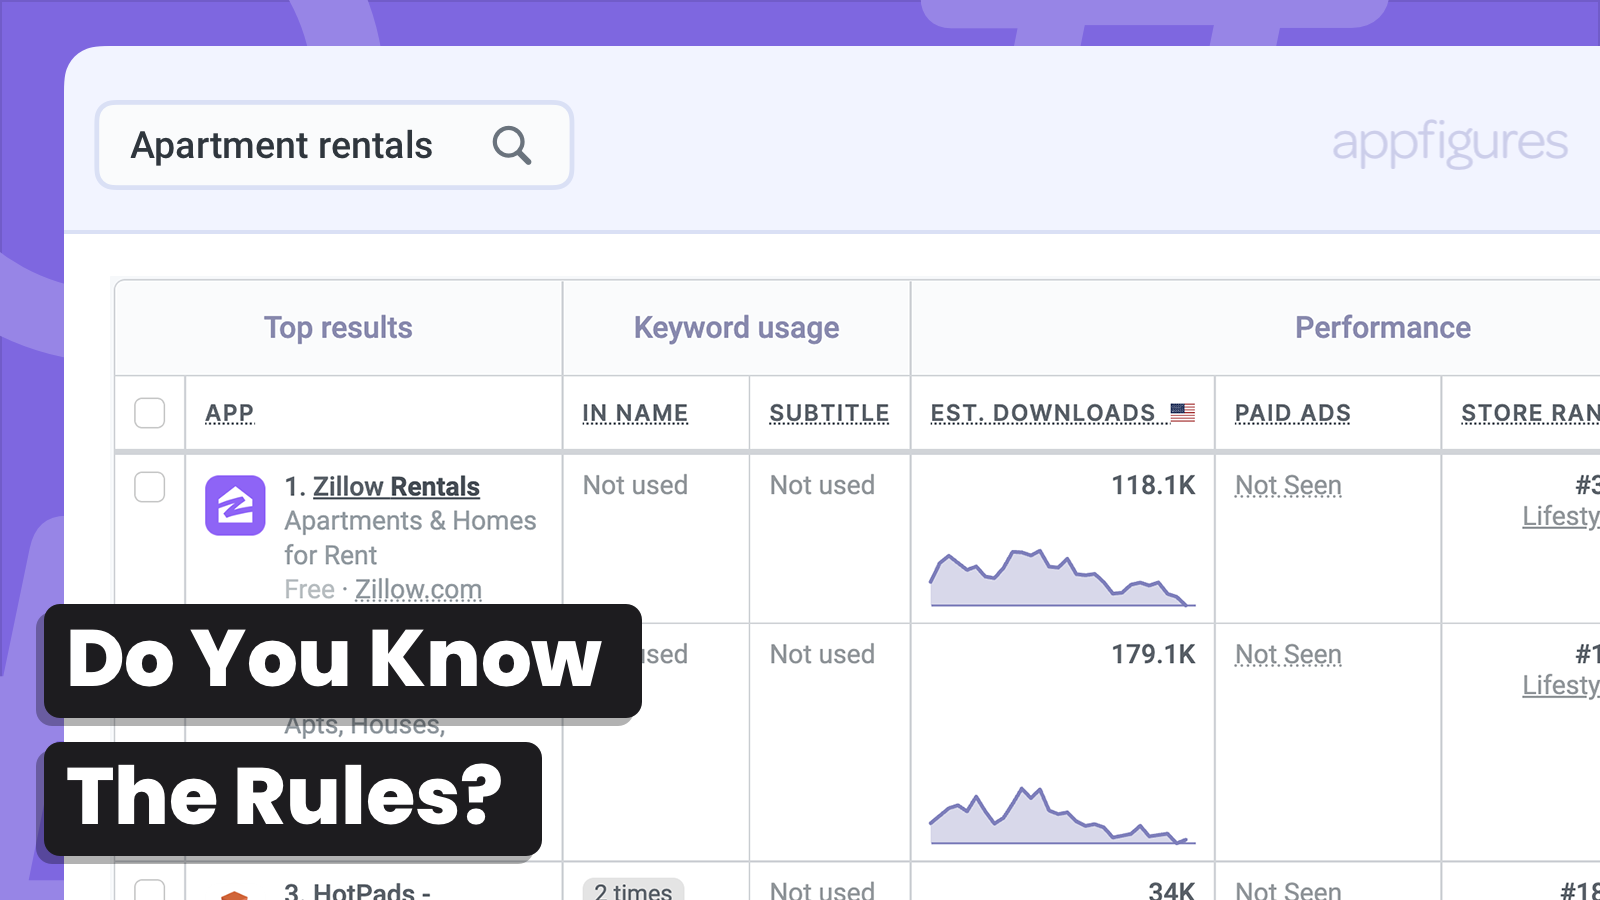Click the search magnifier icon
This screenshot has width=1600, height=900.
pos(511,145)
